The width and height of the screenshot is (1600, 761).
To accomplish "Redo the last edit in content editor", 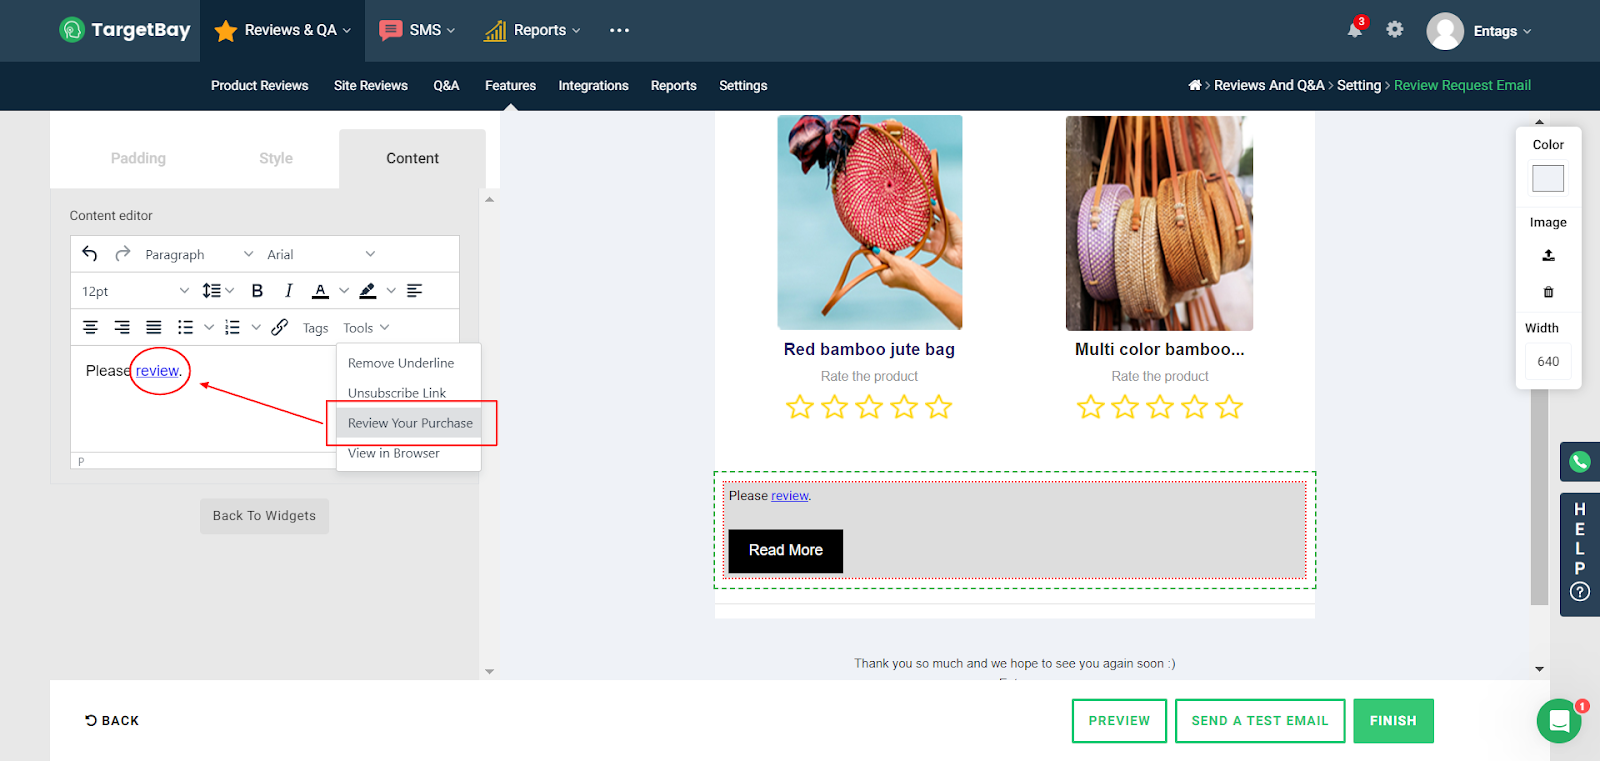I will [x=123, y=254].
